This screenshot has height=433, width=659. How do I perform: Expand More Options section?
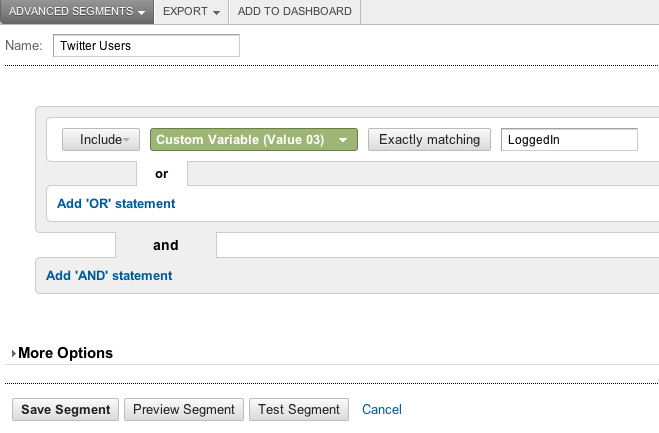click(x=65, y=353)
